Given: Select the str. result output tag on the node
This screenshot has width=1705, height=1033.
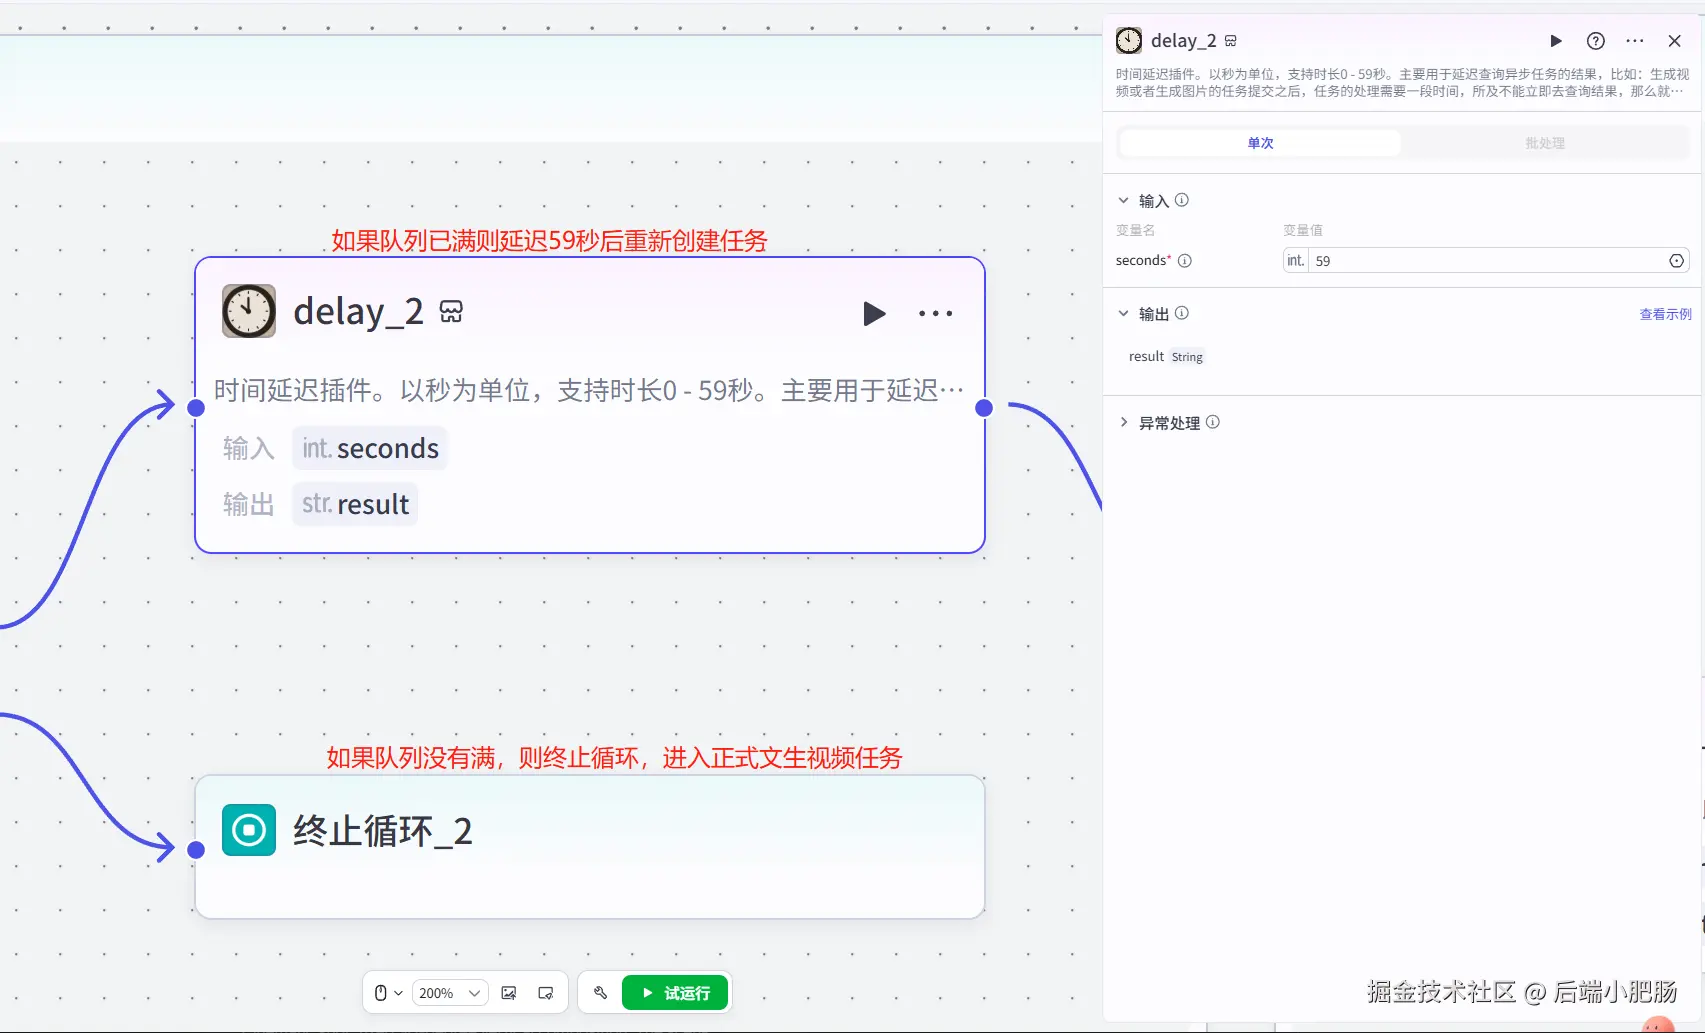Looking at the screenshot, I should coord(355,504).
